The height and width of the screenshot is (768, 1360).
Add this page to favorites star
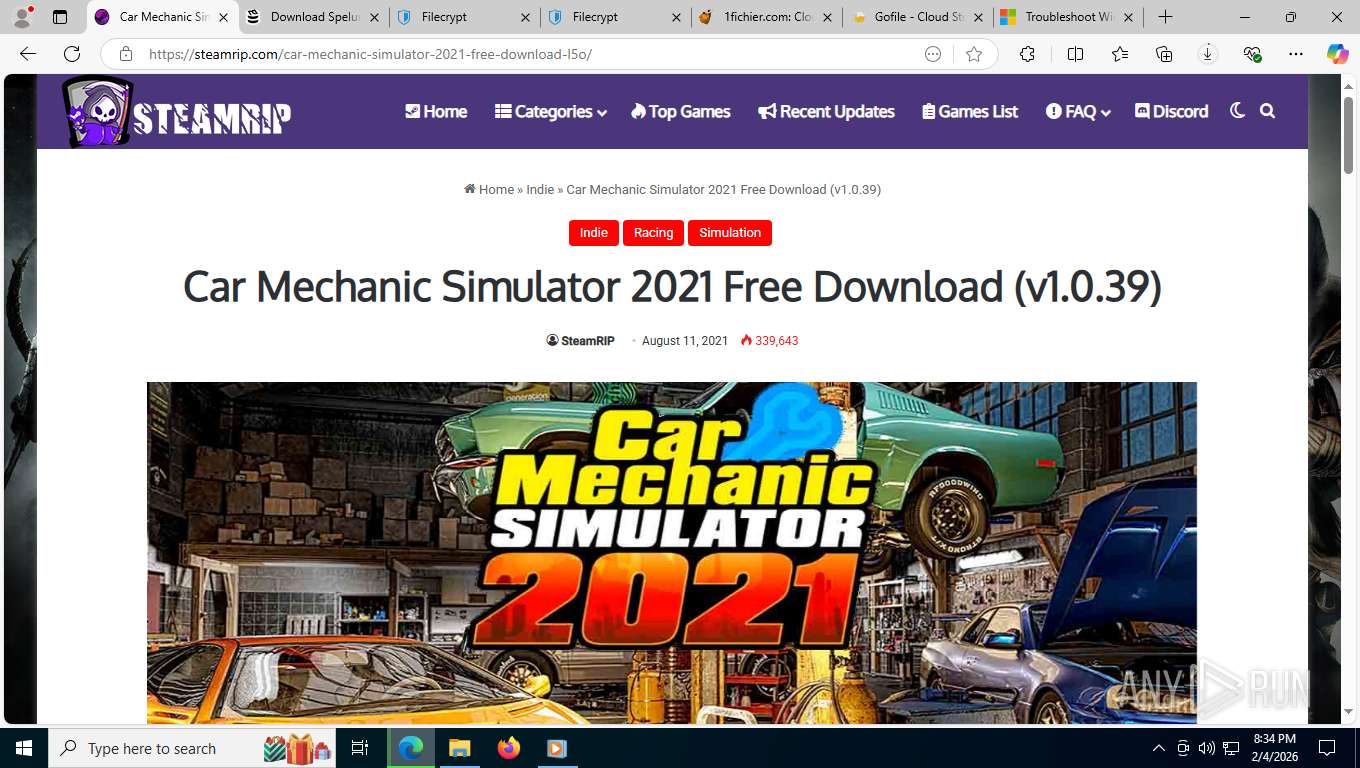click(x=974, y=54)
